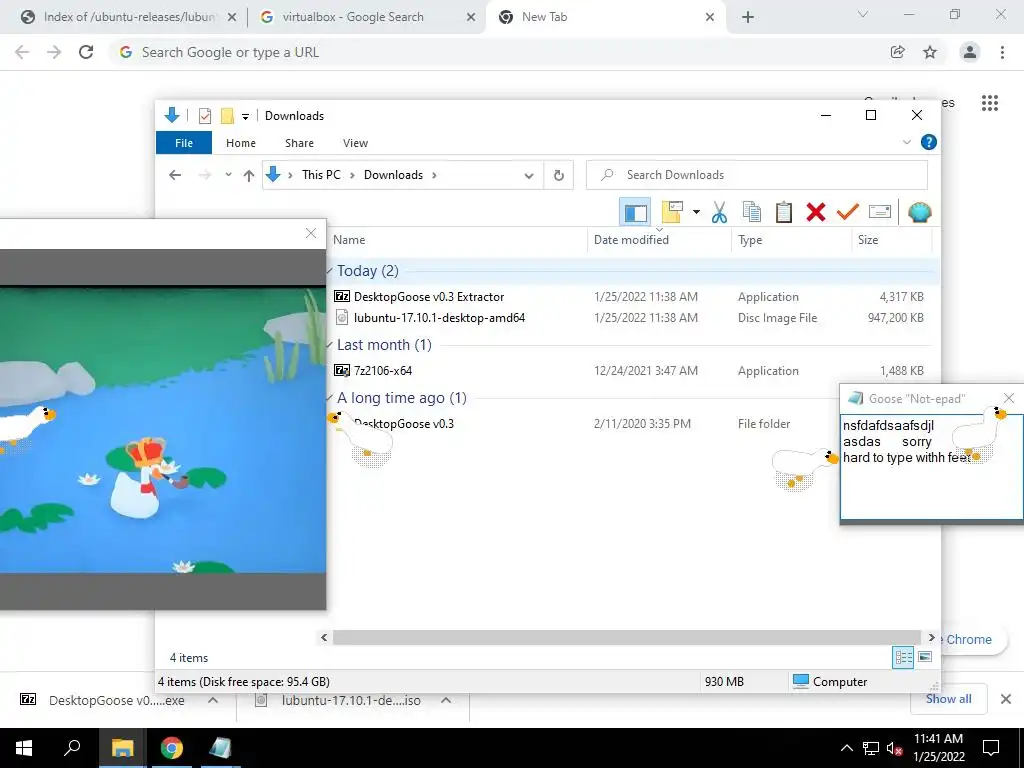Viewport: 1024px width, 768px height.
Task: Open Chrome tab search dropdown chevron
Action: (x=863, y=14)
